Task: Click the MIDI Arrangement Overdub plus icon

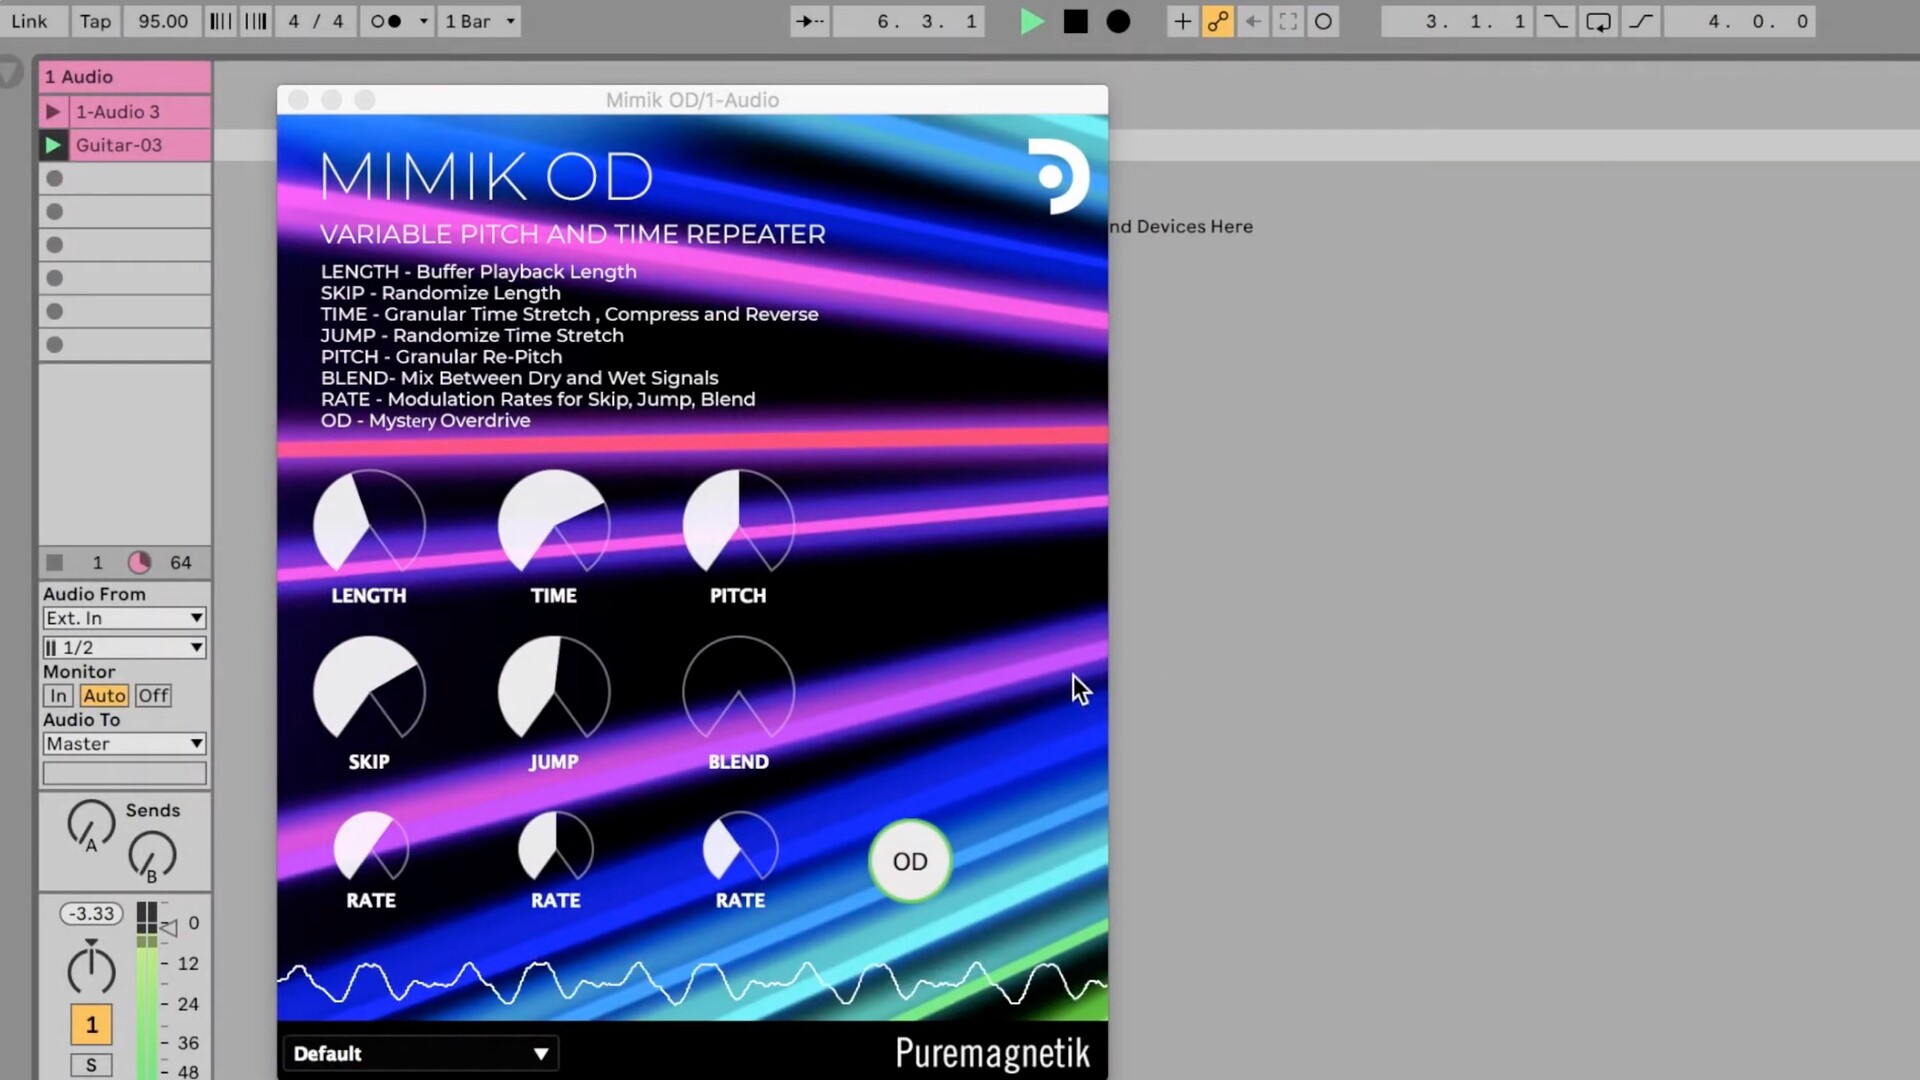Action: 1182,21
